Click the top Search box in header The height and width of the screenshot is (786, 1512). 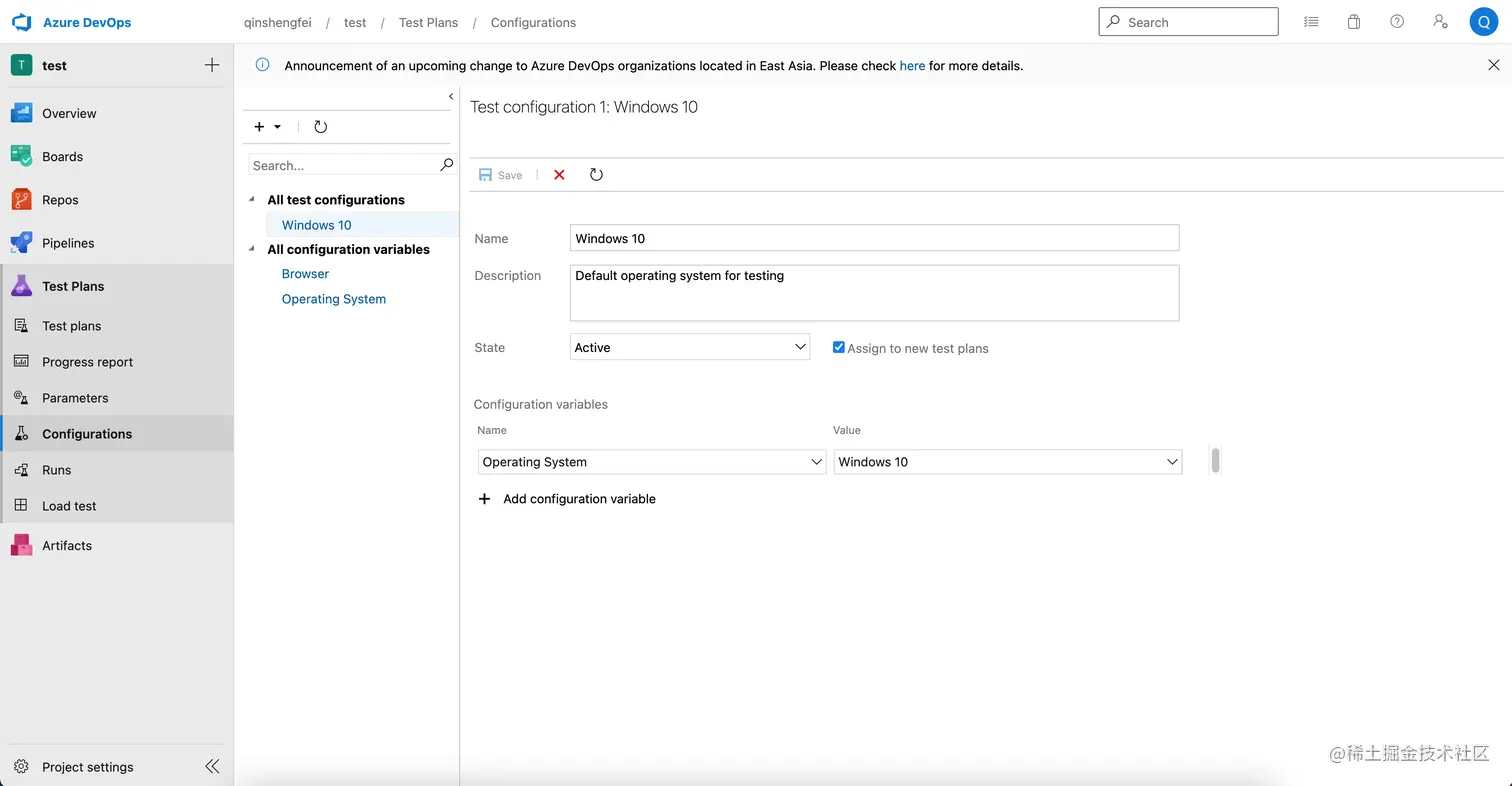point(1188,22)
